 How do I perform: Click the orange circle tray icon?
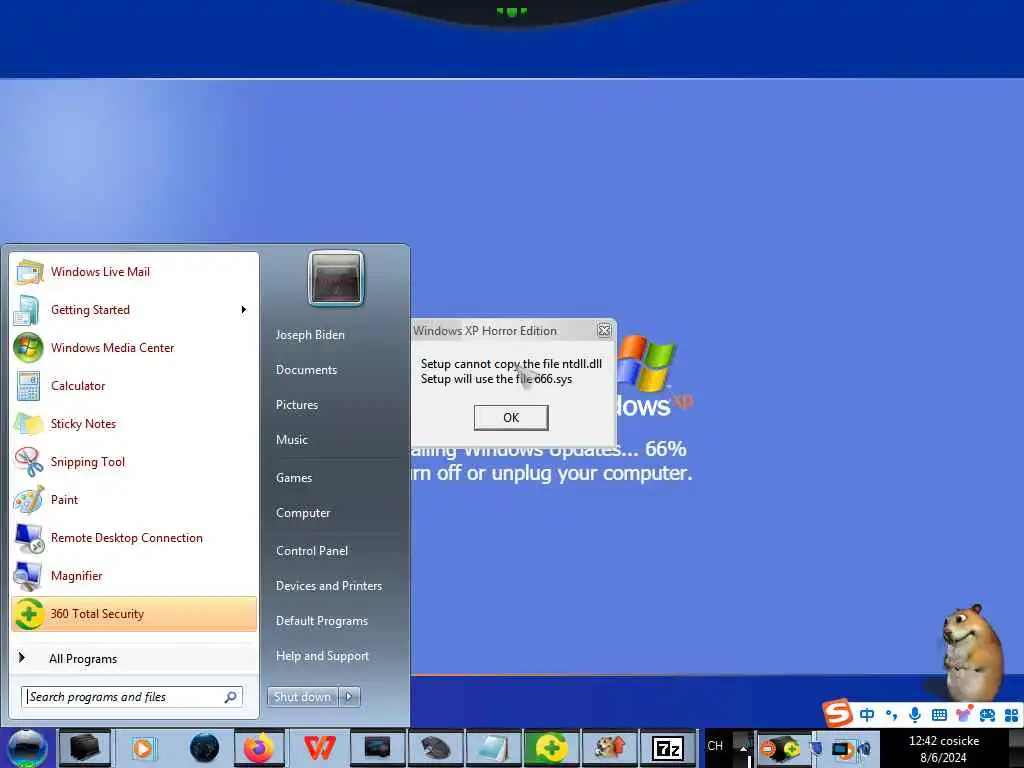[768, 748]
